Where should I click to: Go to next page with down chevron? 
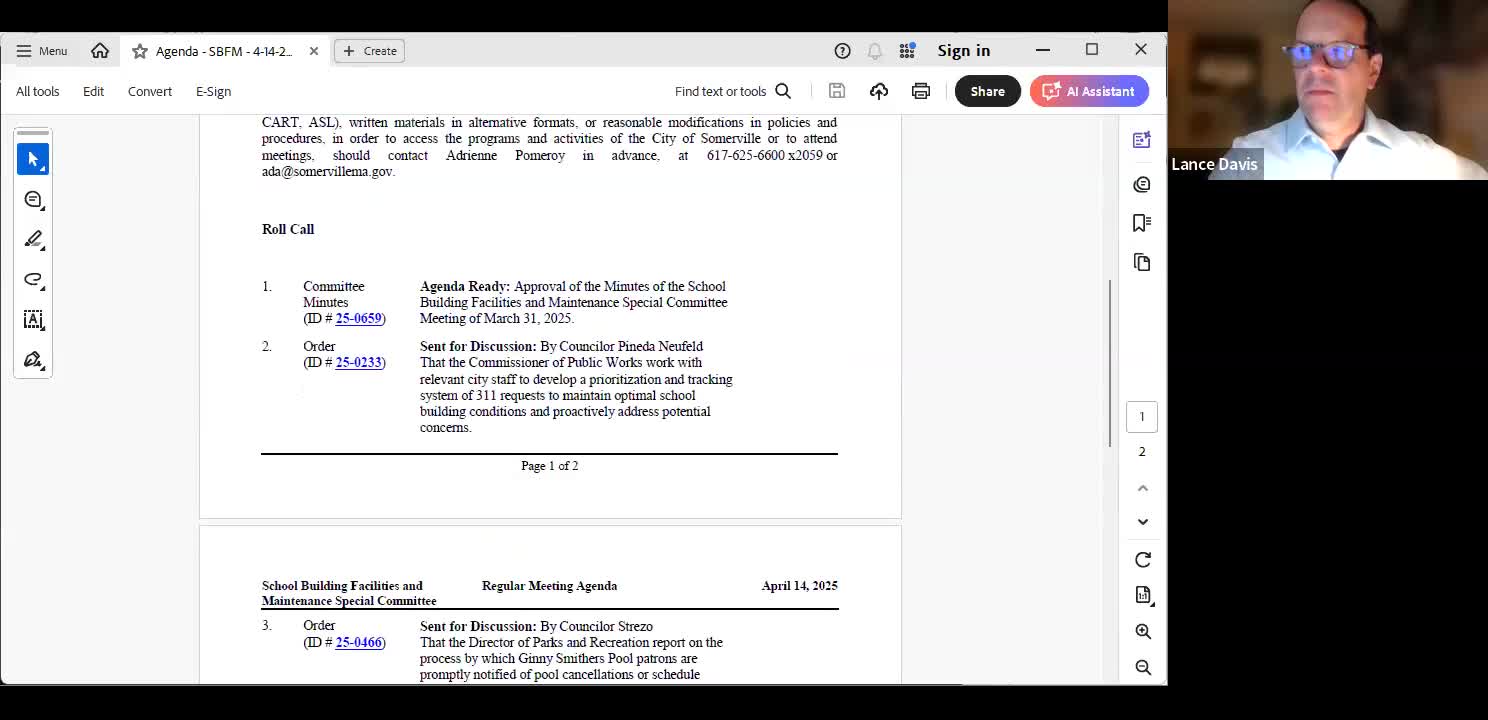(x=1143, y=522)
